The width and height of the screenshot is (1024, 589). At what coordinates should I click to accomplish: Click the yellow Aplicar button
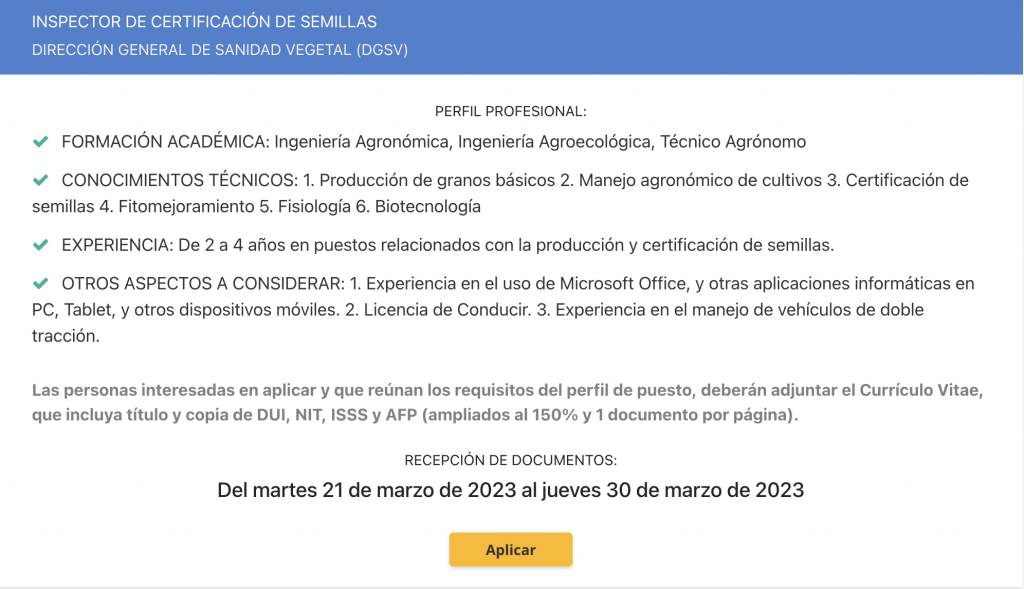click(x=510, y=549)
